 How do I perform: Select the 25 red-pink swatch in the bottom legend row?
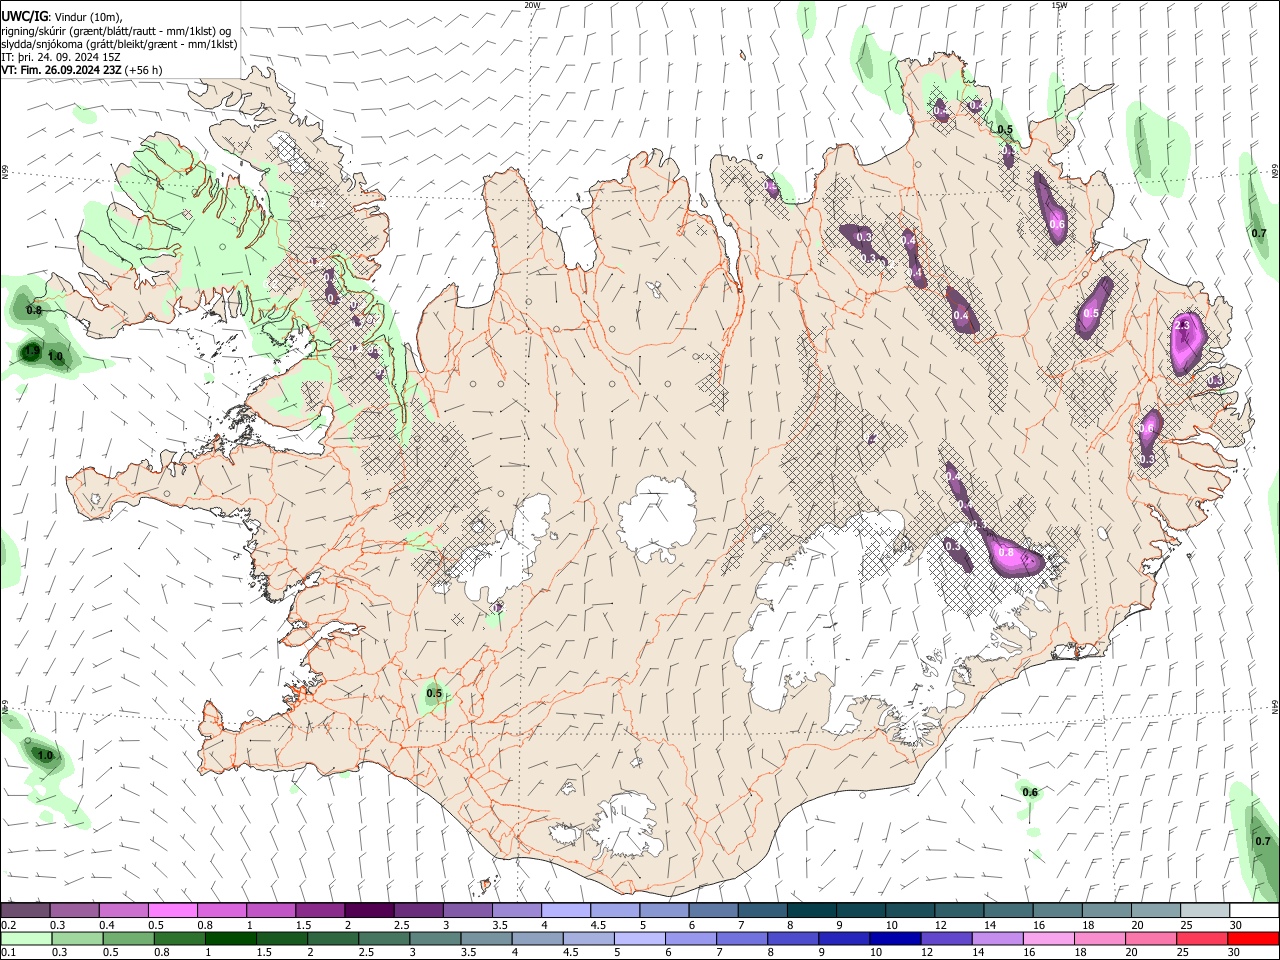[x=1201, y=938]
